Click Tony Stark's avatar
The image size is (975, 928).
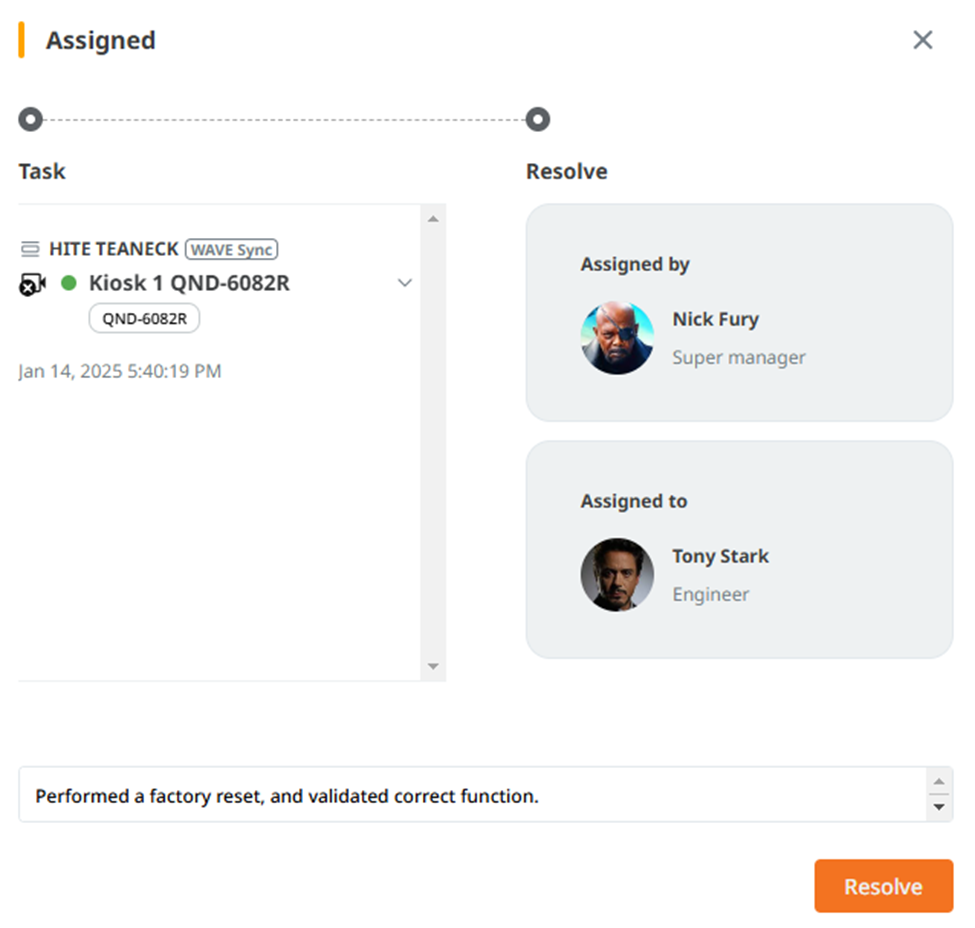[x=617, y=575]
